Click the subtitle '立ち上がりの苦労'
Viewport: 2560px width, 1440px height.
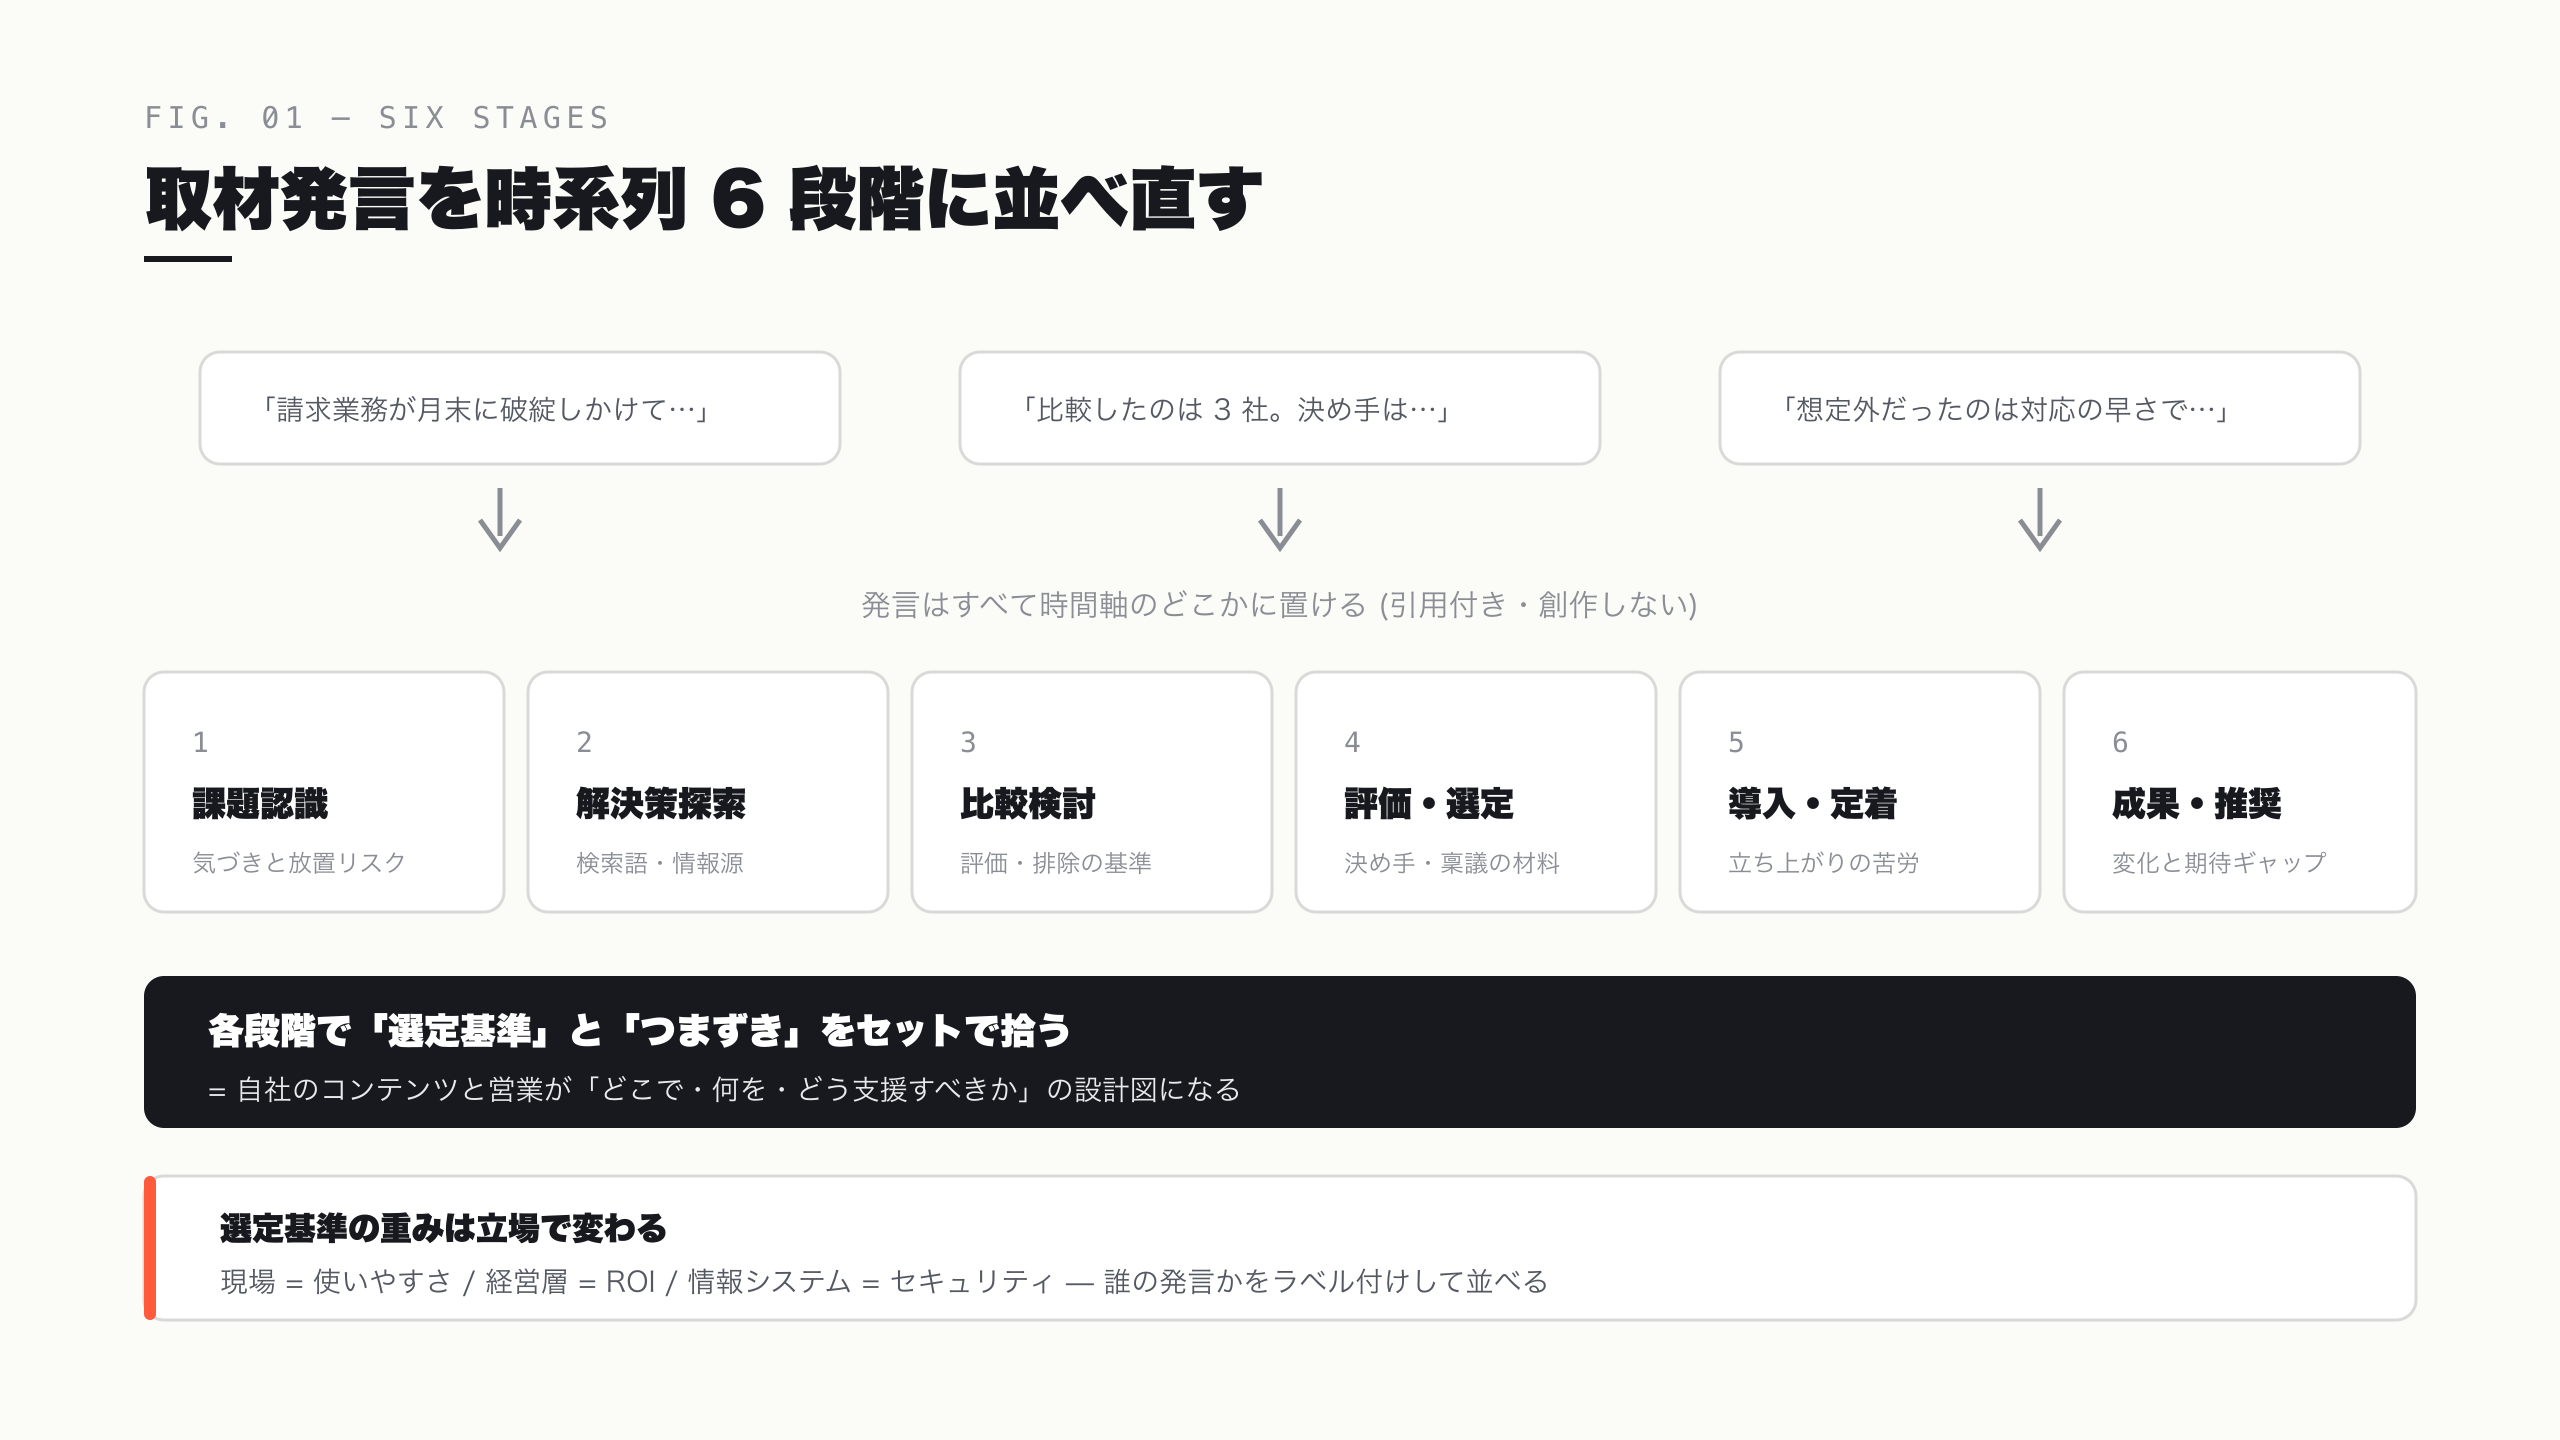pyautogui.click(x=1824, y=863)
